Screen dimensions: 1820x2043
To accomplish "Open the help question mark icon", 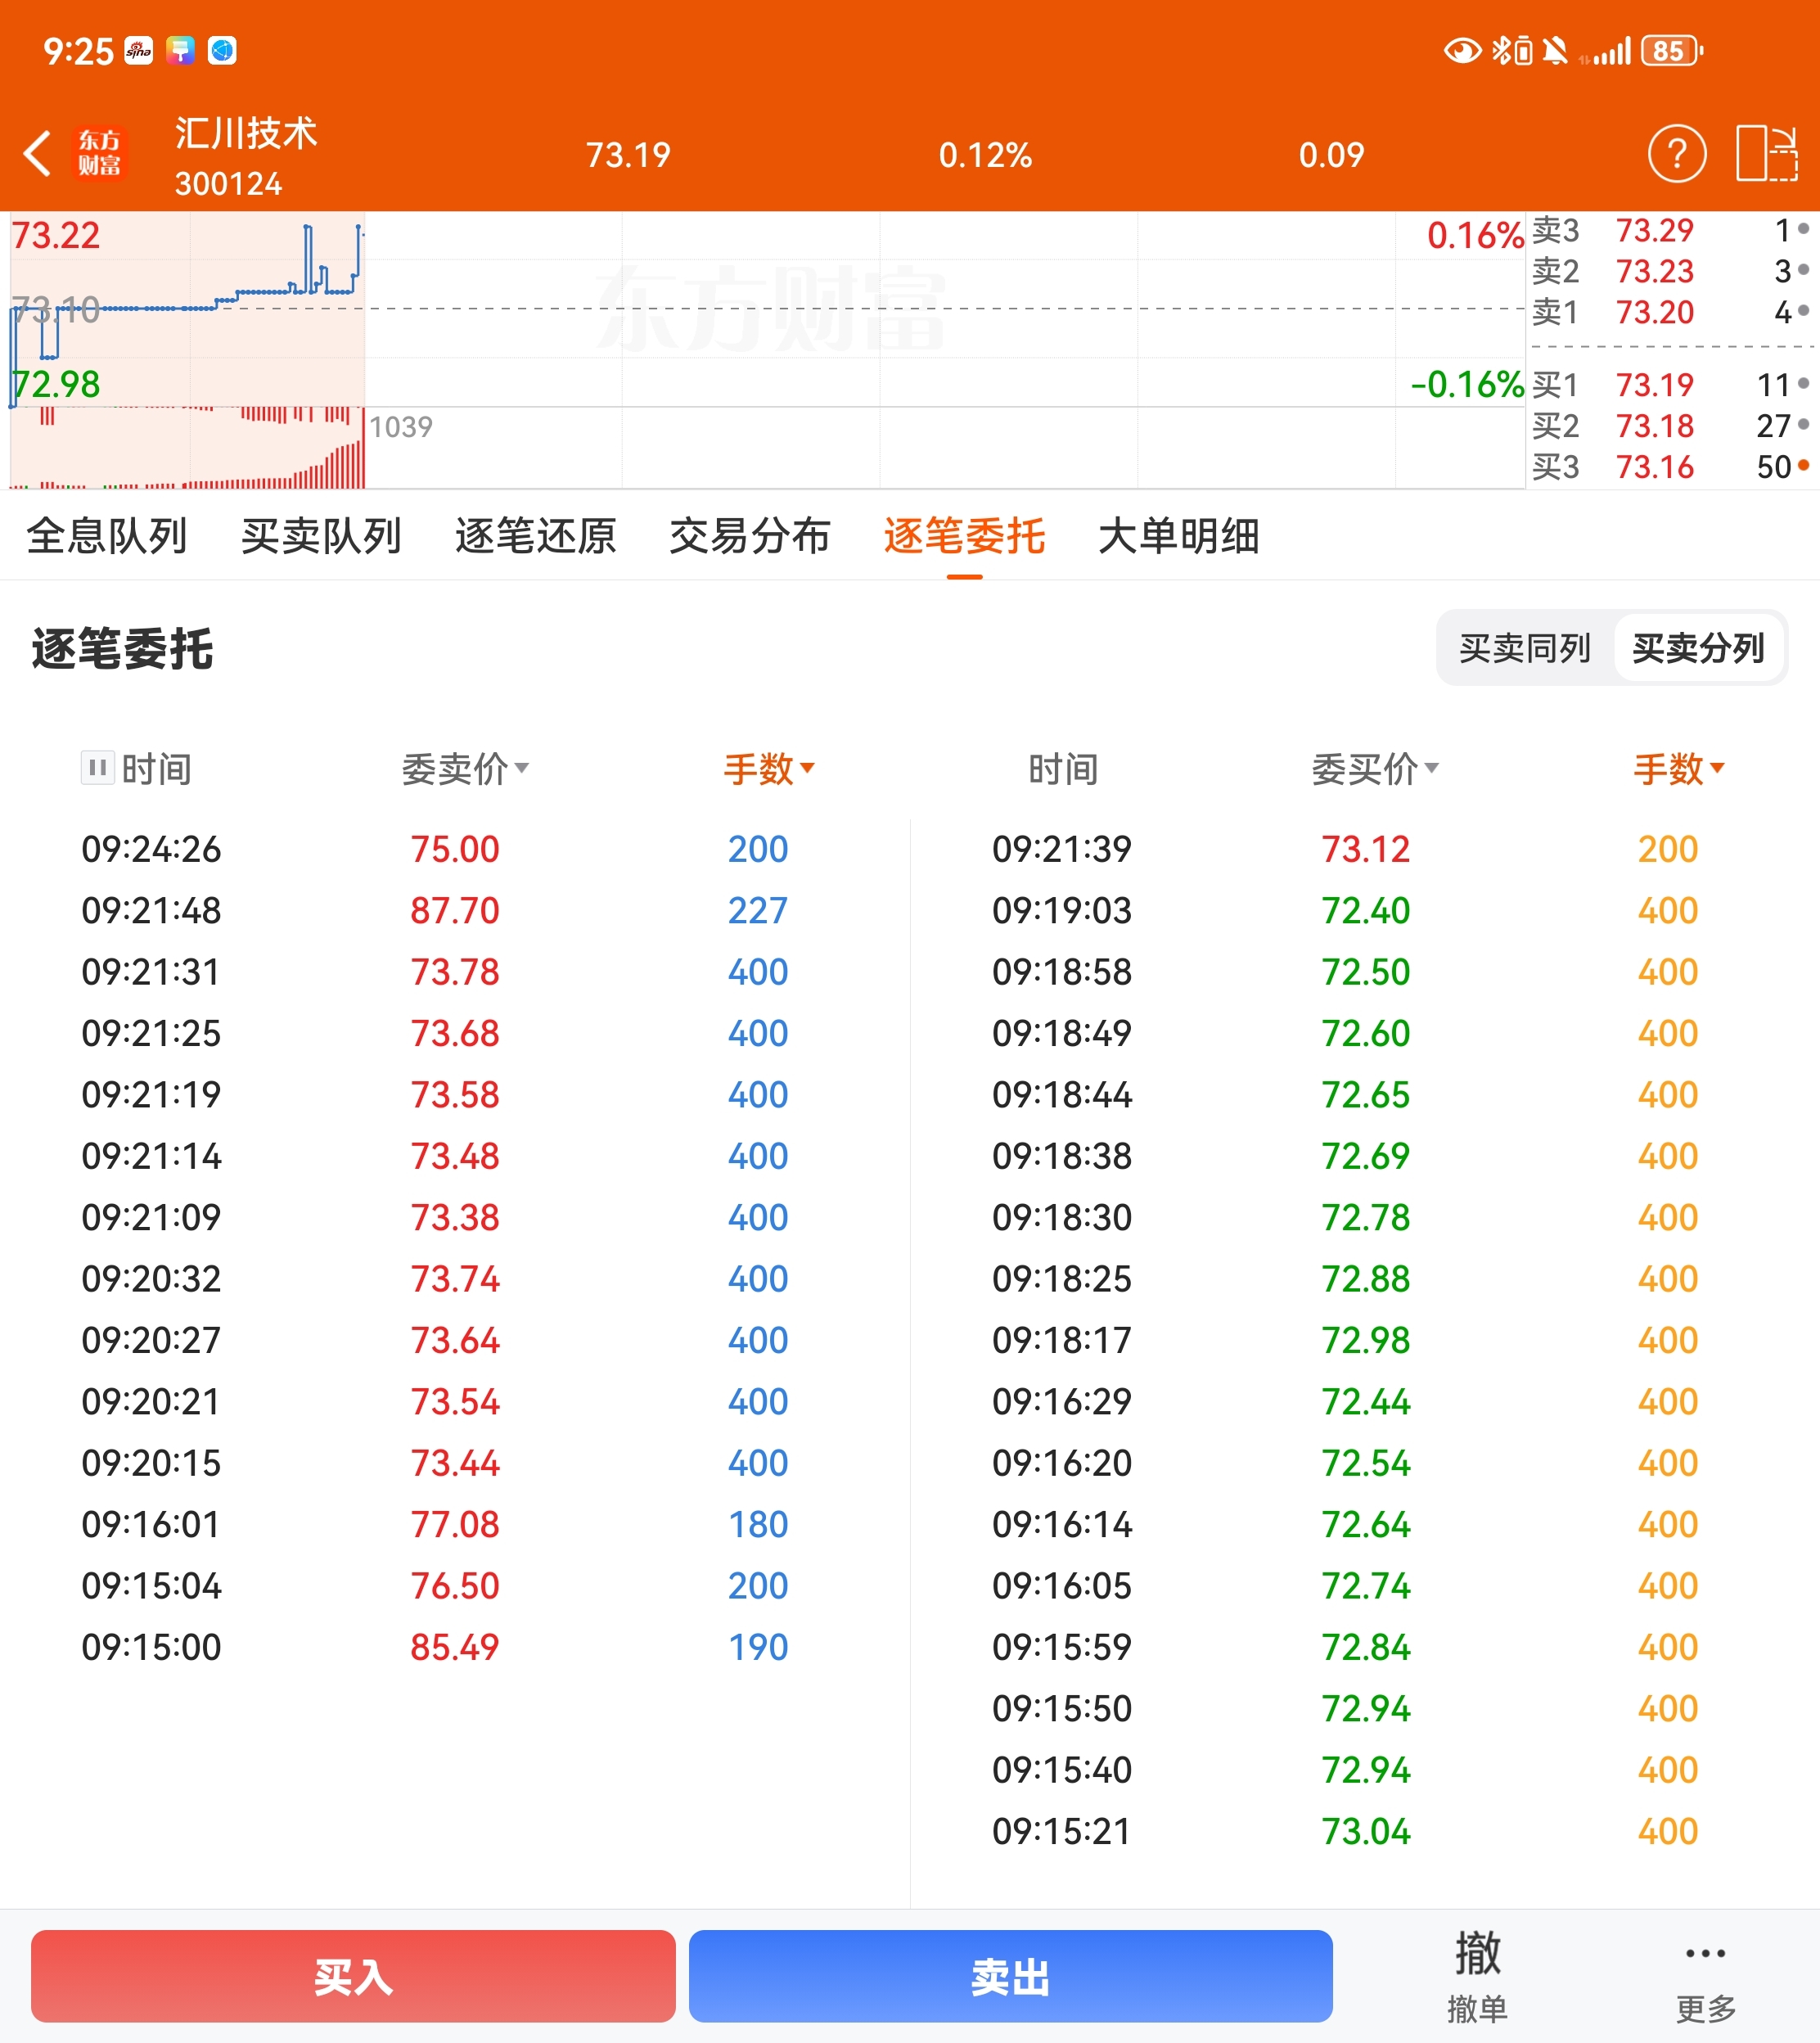I will (1676, 154).
